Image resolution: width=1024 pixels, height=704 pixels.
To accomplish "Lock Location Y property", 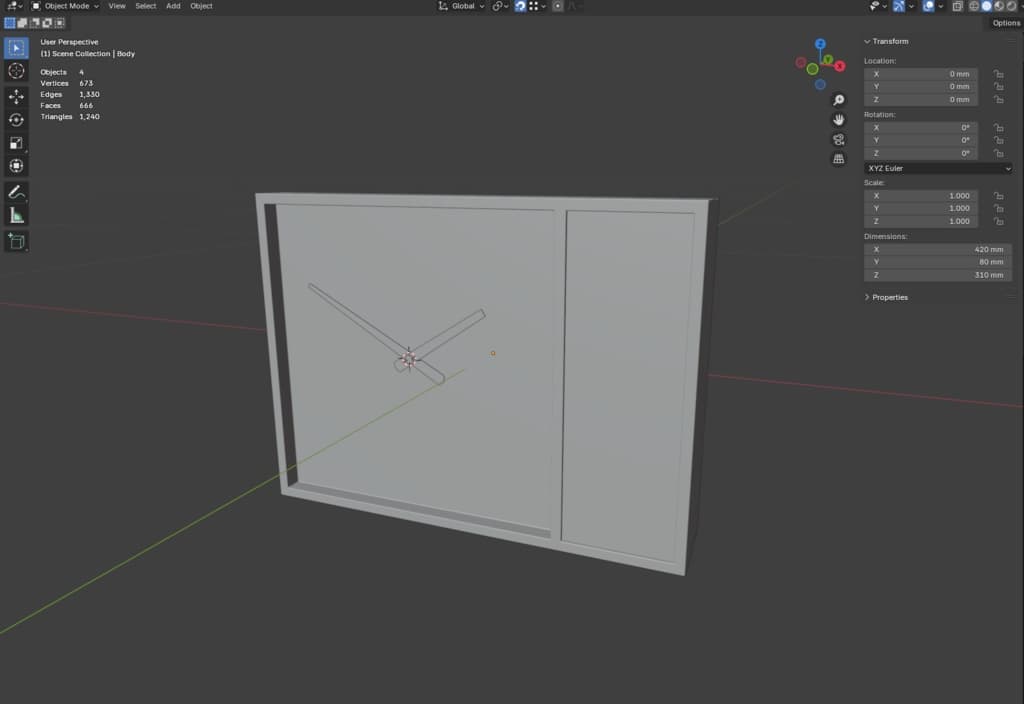I will click(999, 86).
